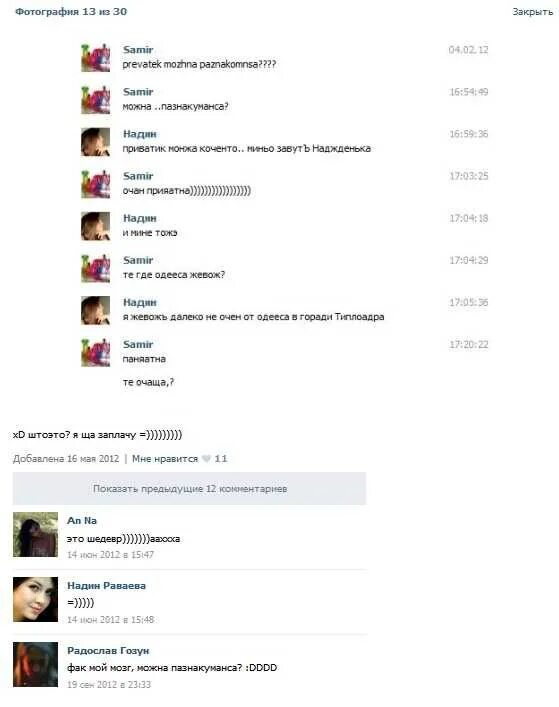559x707 pixels.
Task: Click Надин name above и мине тожэ
Action: click(x=140, y=218)
